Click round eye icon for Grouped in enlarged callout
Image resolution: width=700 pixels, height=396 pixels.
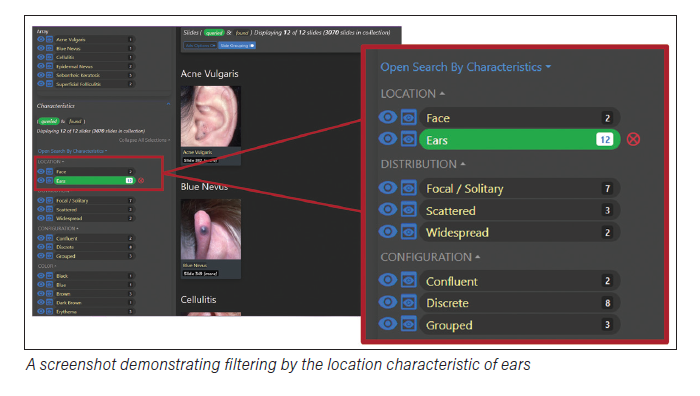(x=388, y=325)
